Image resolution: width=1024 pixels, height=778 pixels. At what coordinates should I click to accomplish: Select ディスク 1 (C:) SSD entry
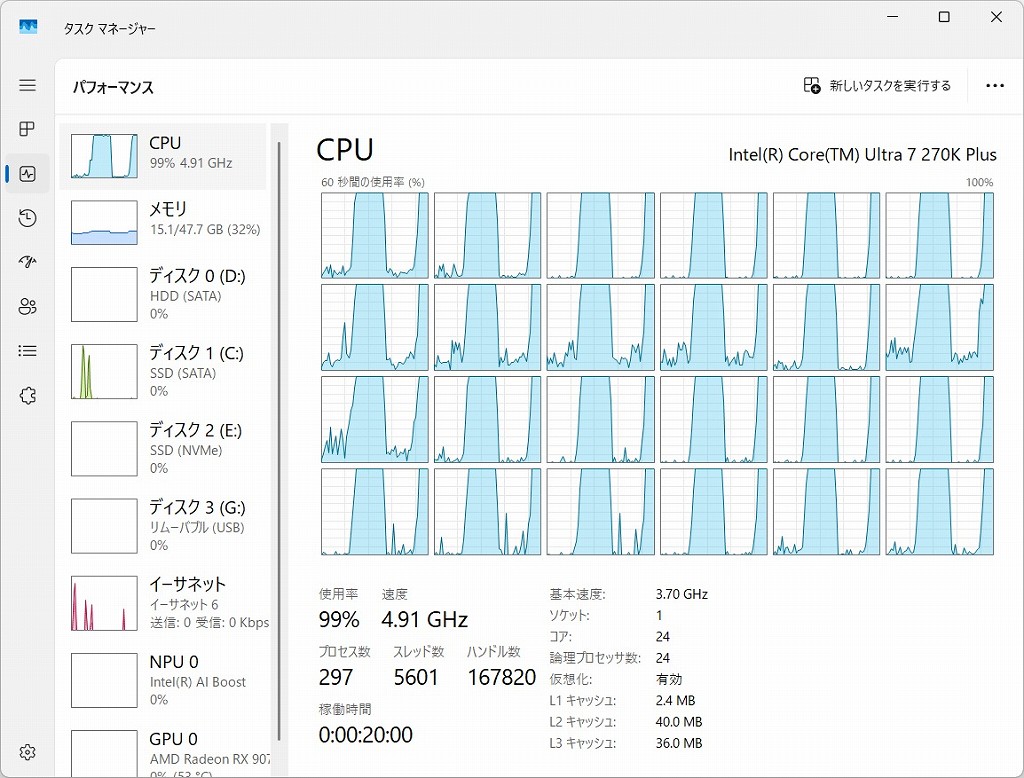click(x=163, y=371)
